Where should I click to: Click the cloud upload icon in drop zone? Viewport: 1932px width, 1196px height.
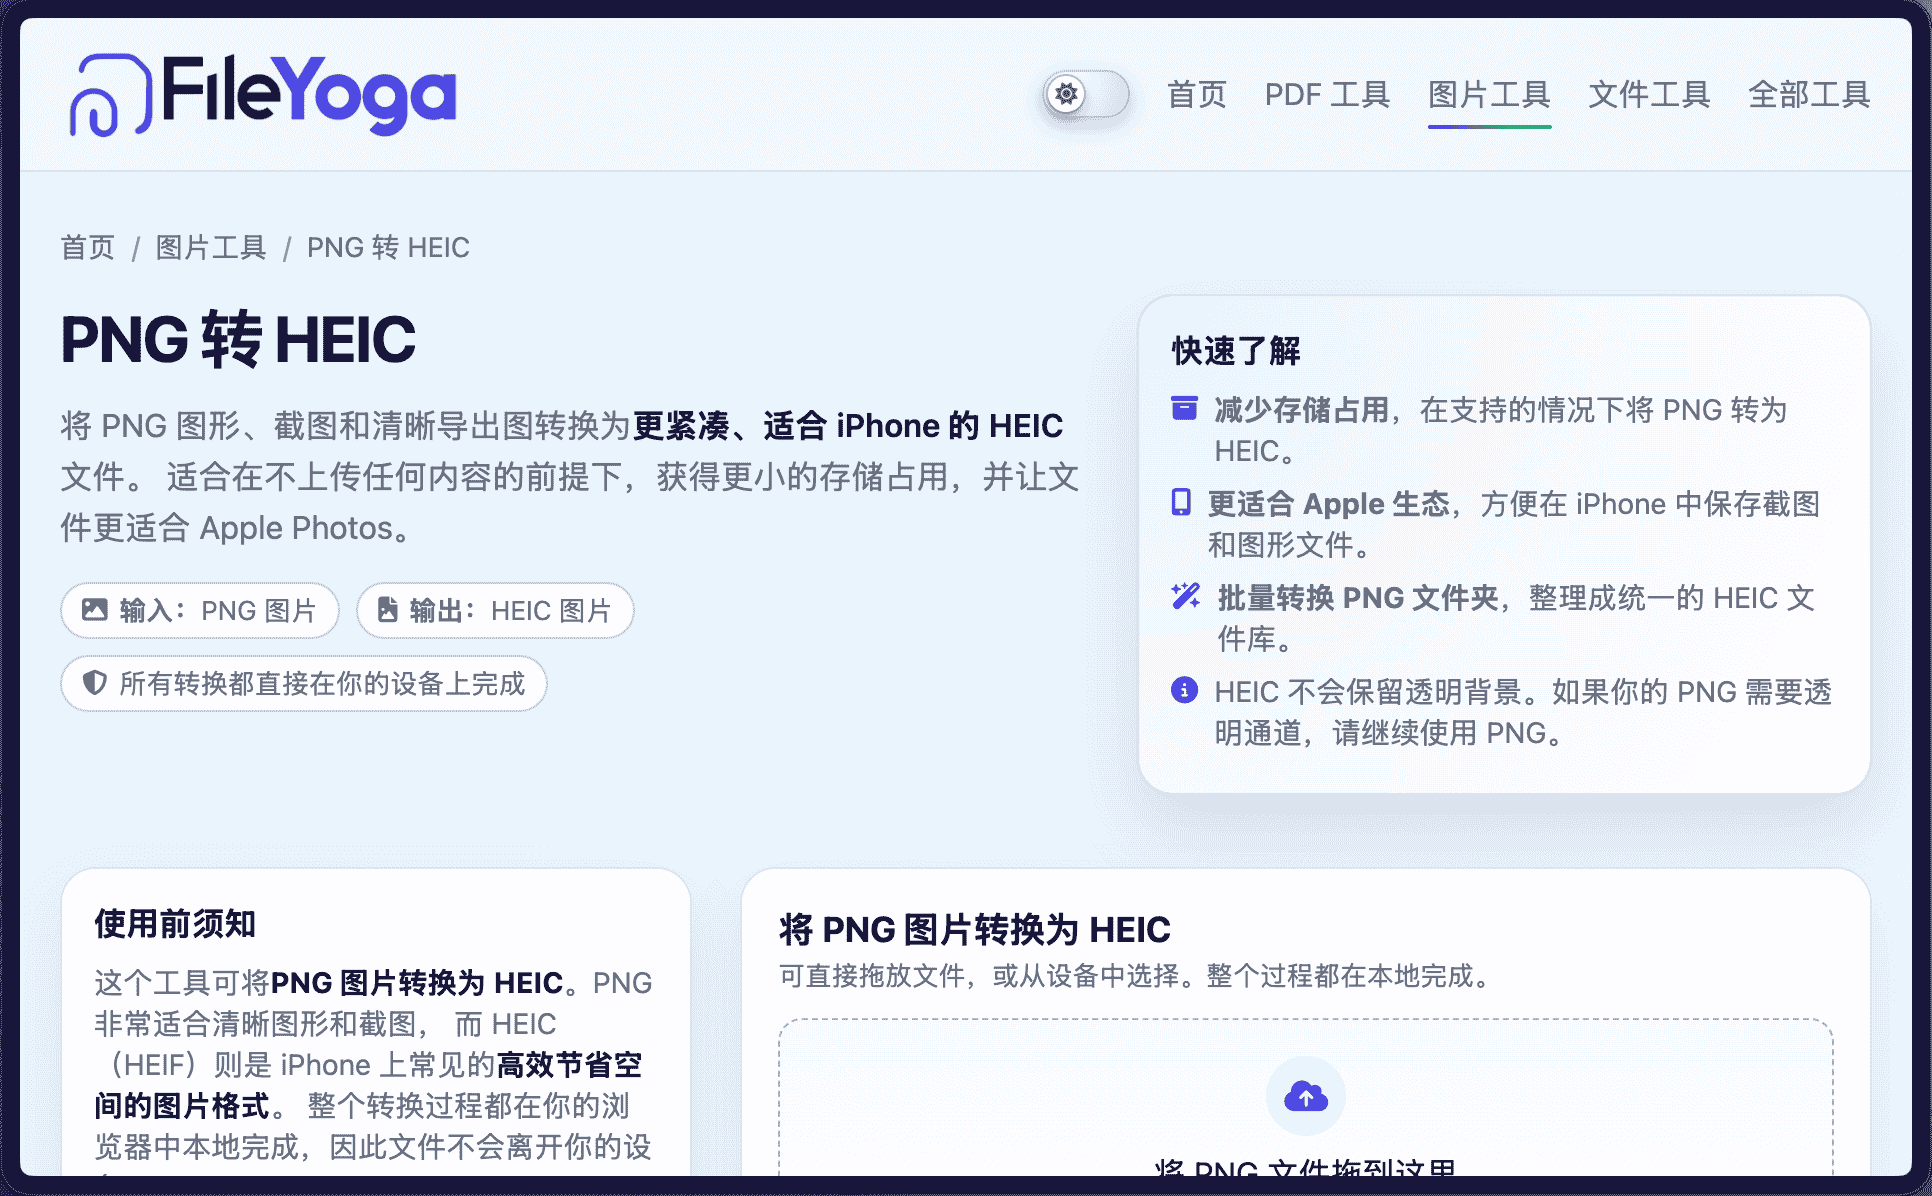coord(1306,1096)
